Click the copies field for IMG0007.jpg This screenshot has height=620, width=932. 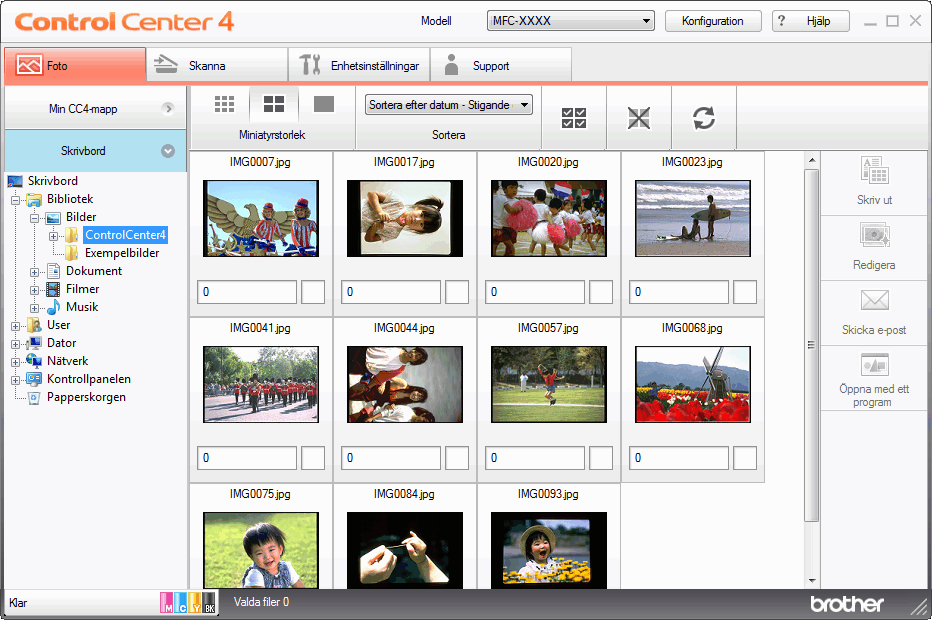pos(247,292)
